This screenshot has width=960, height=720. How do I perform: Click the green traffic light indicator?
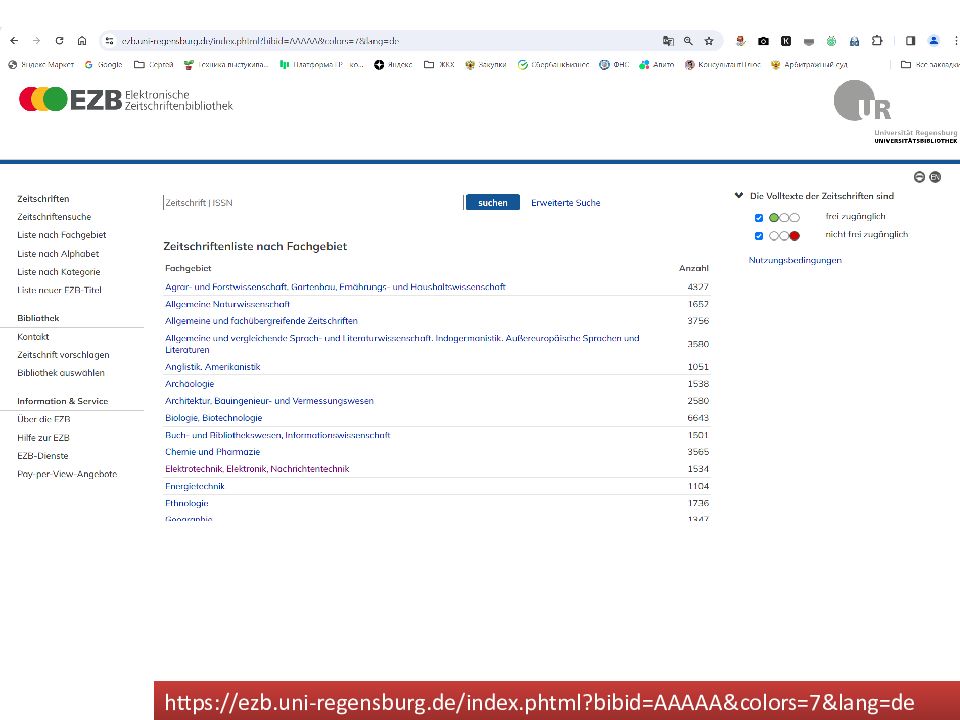pyautogui.click(x=774, y=217)
